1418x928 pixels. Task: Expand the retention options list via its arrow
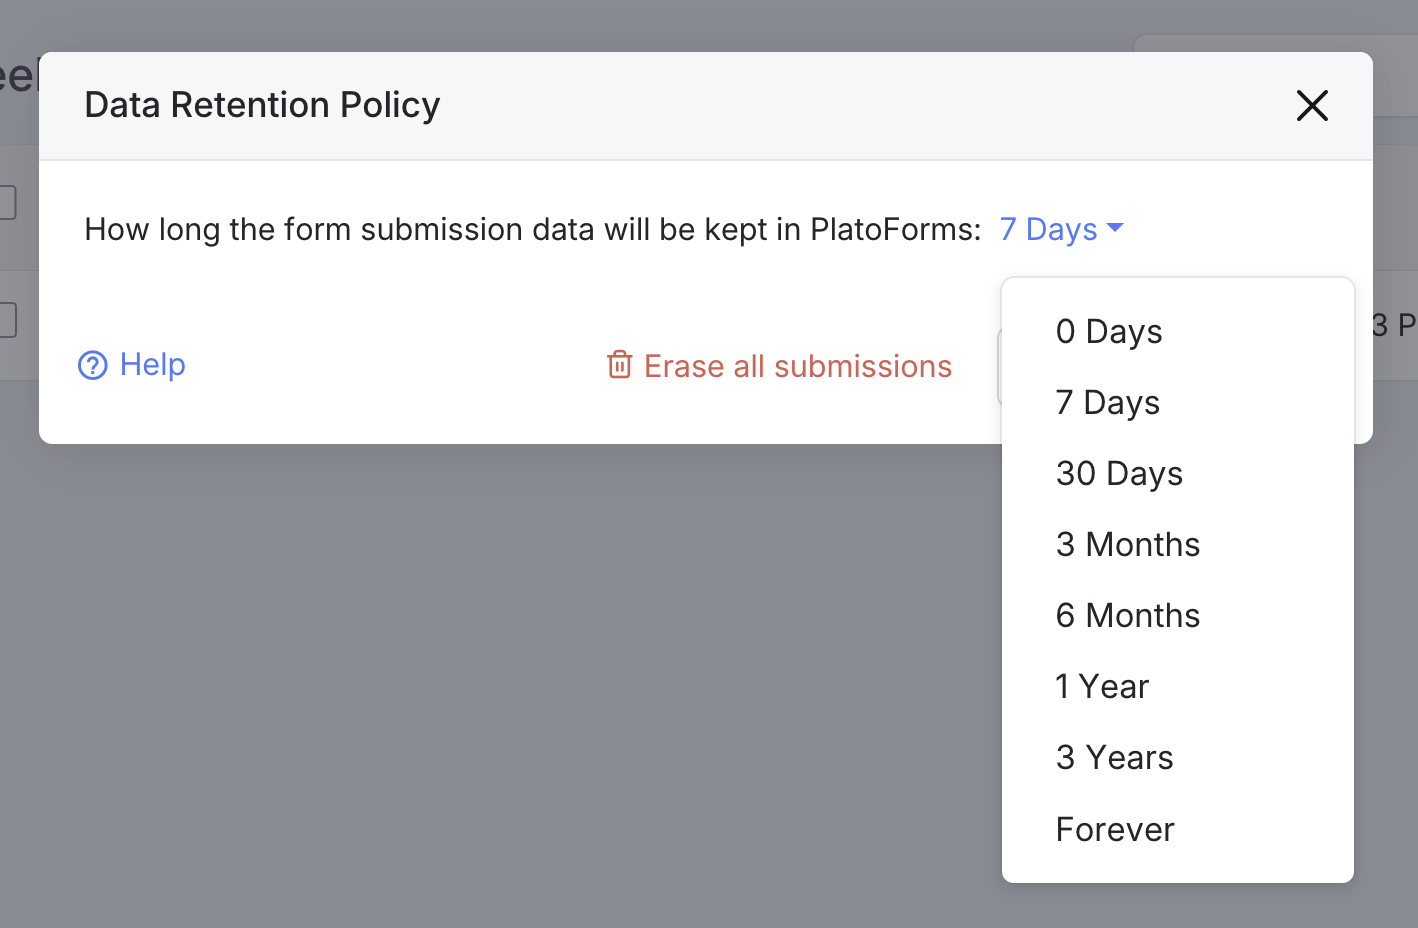[1114, 229]
